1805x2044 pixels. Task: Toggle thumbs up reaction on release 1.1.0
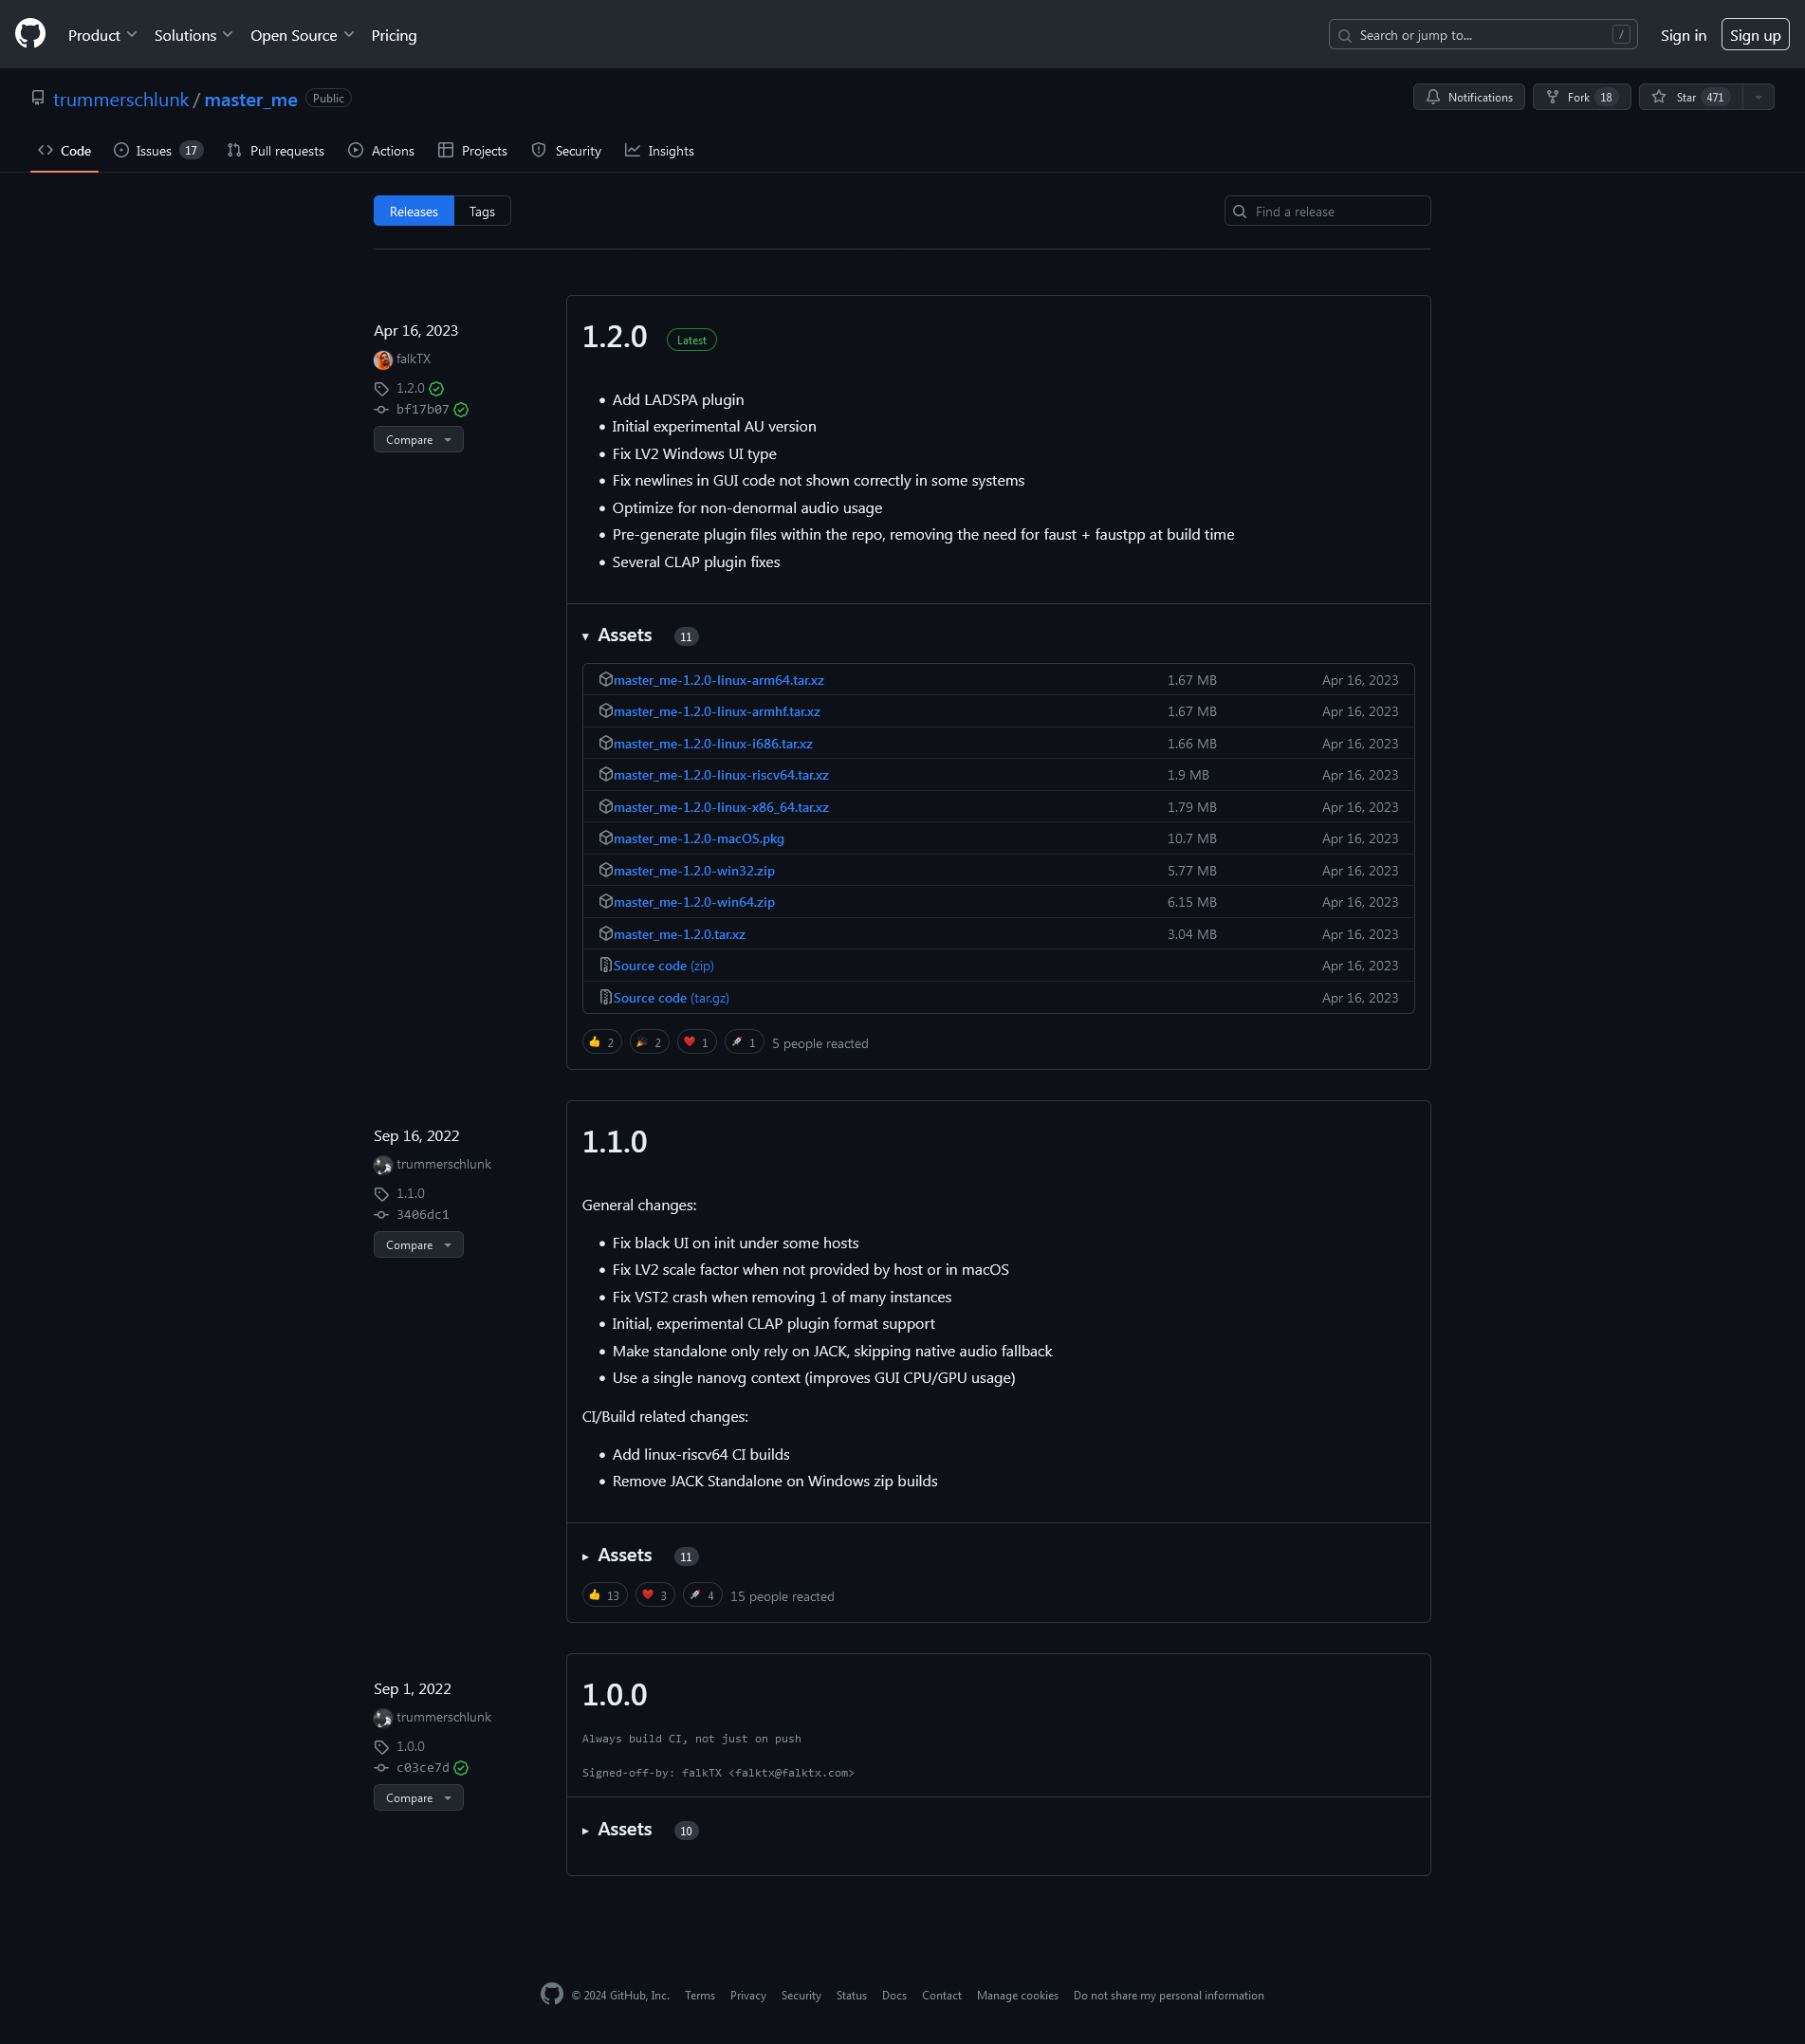pos(605,1595)
